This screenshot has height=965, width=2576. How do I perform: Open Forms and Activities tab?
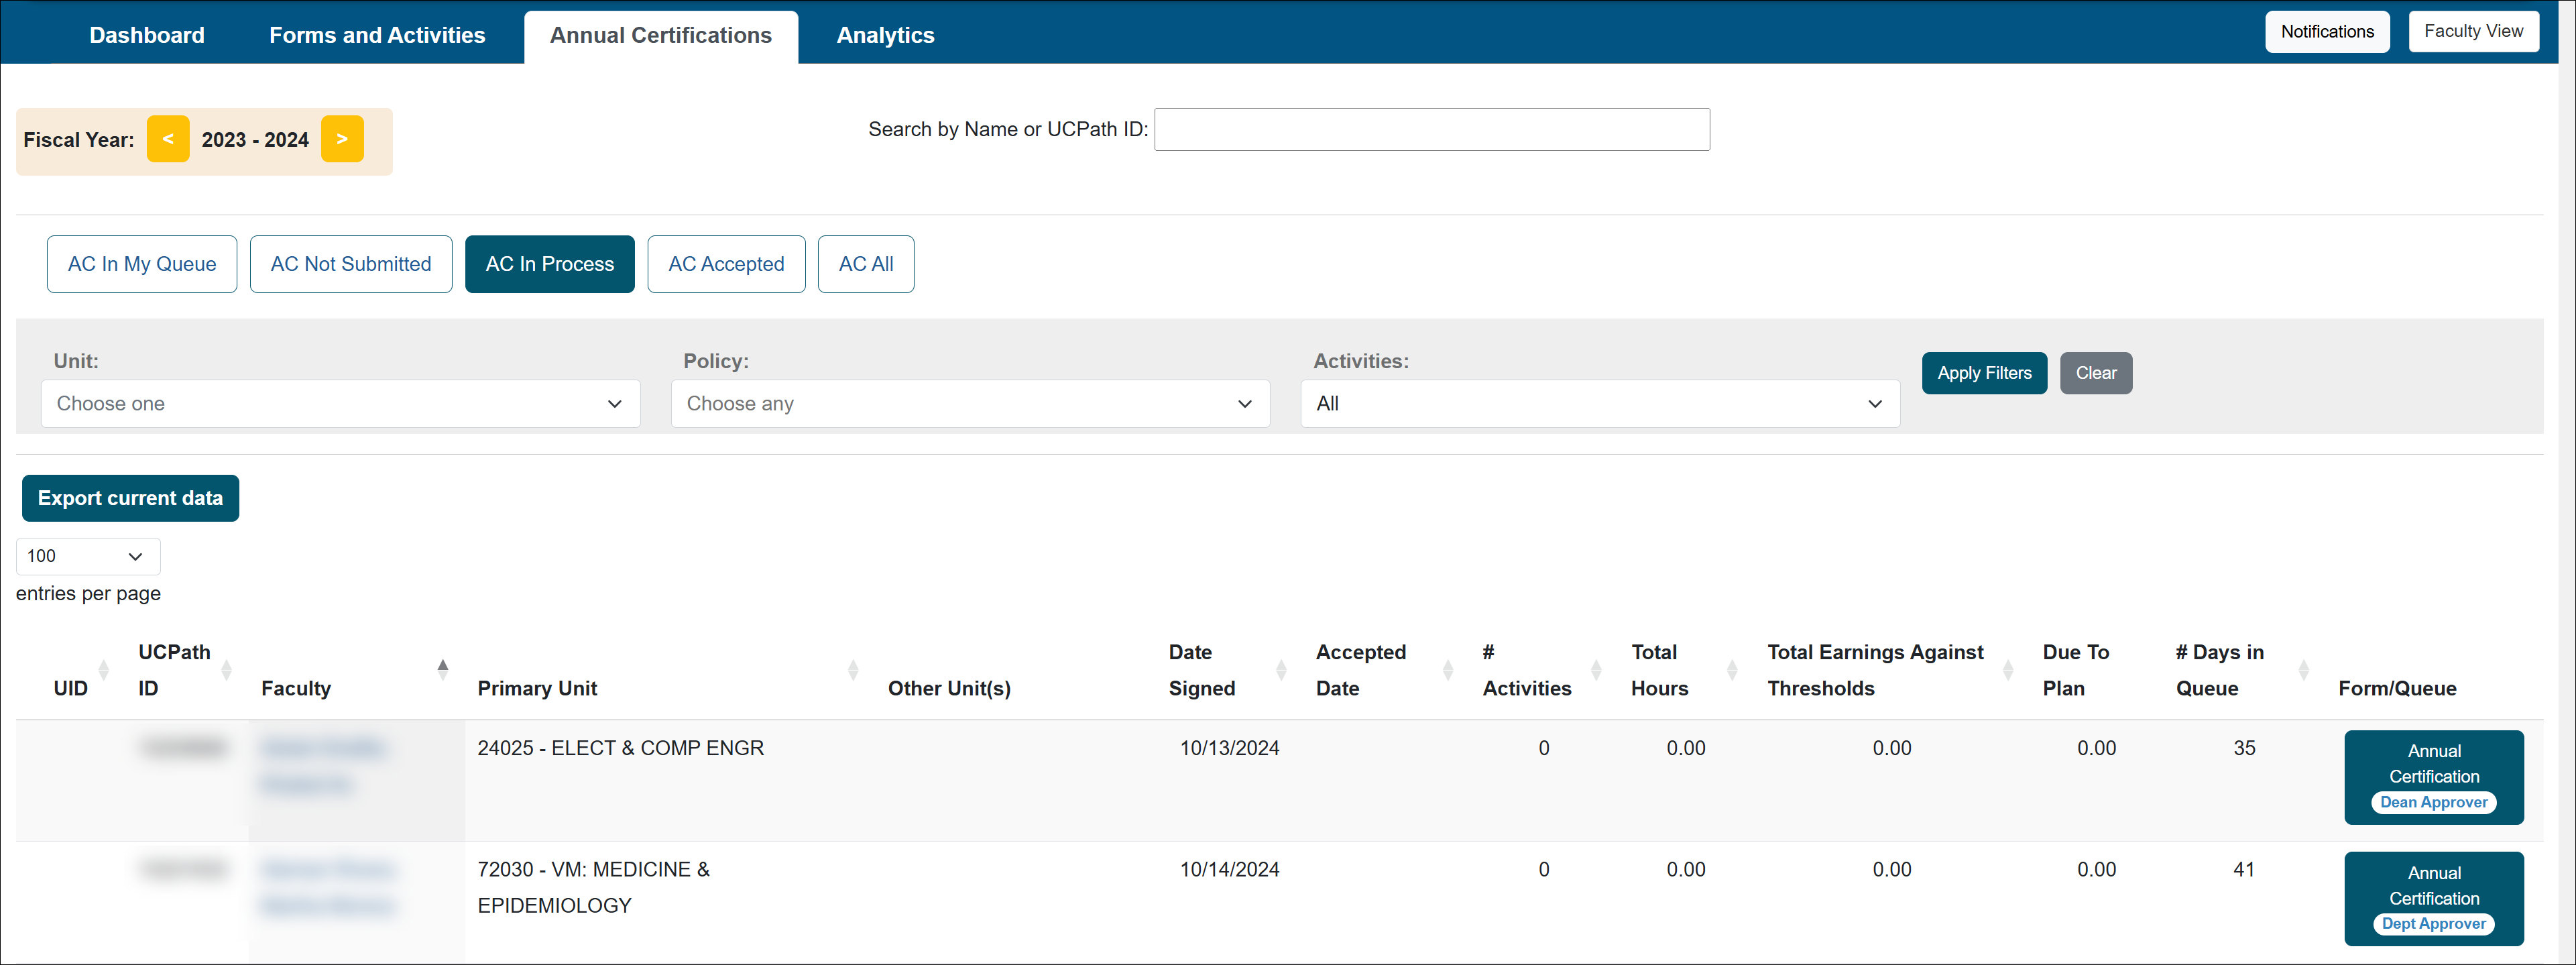377,35
